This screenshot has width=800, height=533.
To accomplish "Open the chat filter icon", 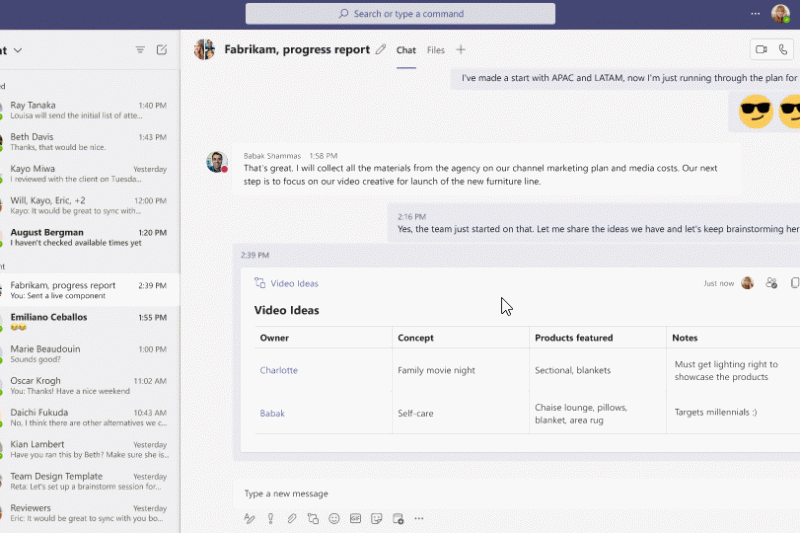I will click(x=140, y=49).
